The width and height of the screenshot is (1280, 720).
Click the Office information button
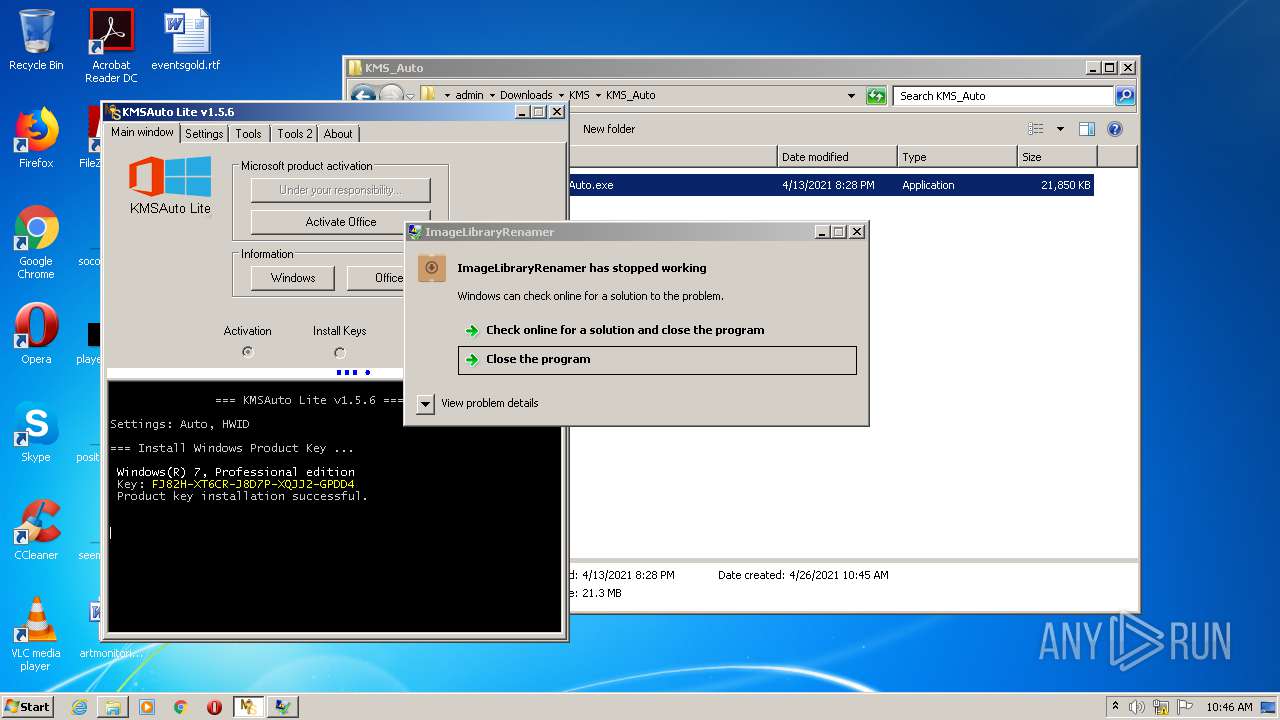376,278
